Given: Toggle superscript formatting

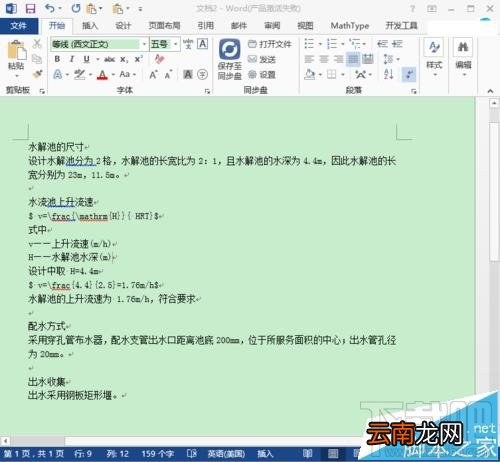Looking at the screenshot, I should pos(139,59).
